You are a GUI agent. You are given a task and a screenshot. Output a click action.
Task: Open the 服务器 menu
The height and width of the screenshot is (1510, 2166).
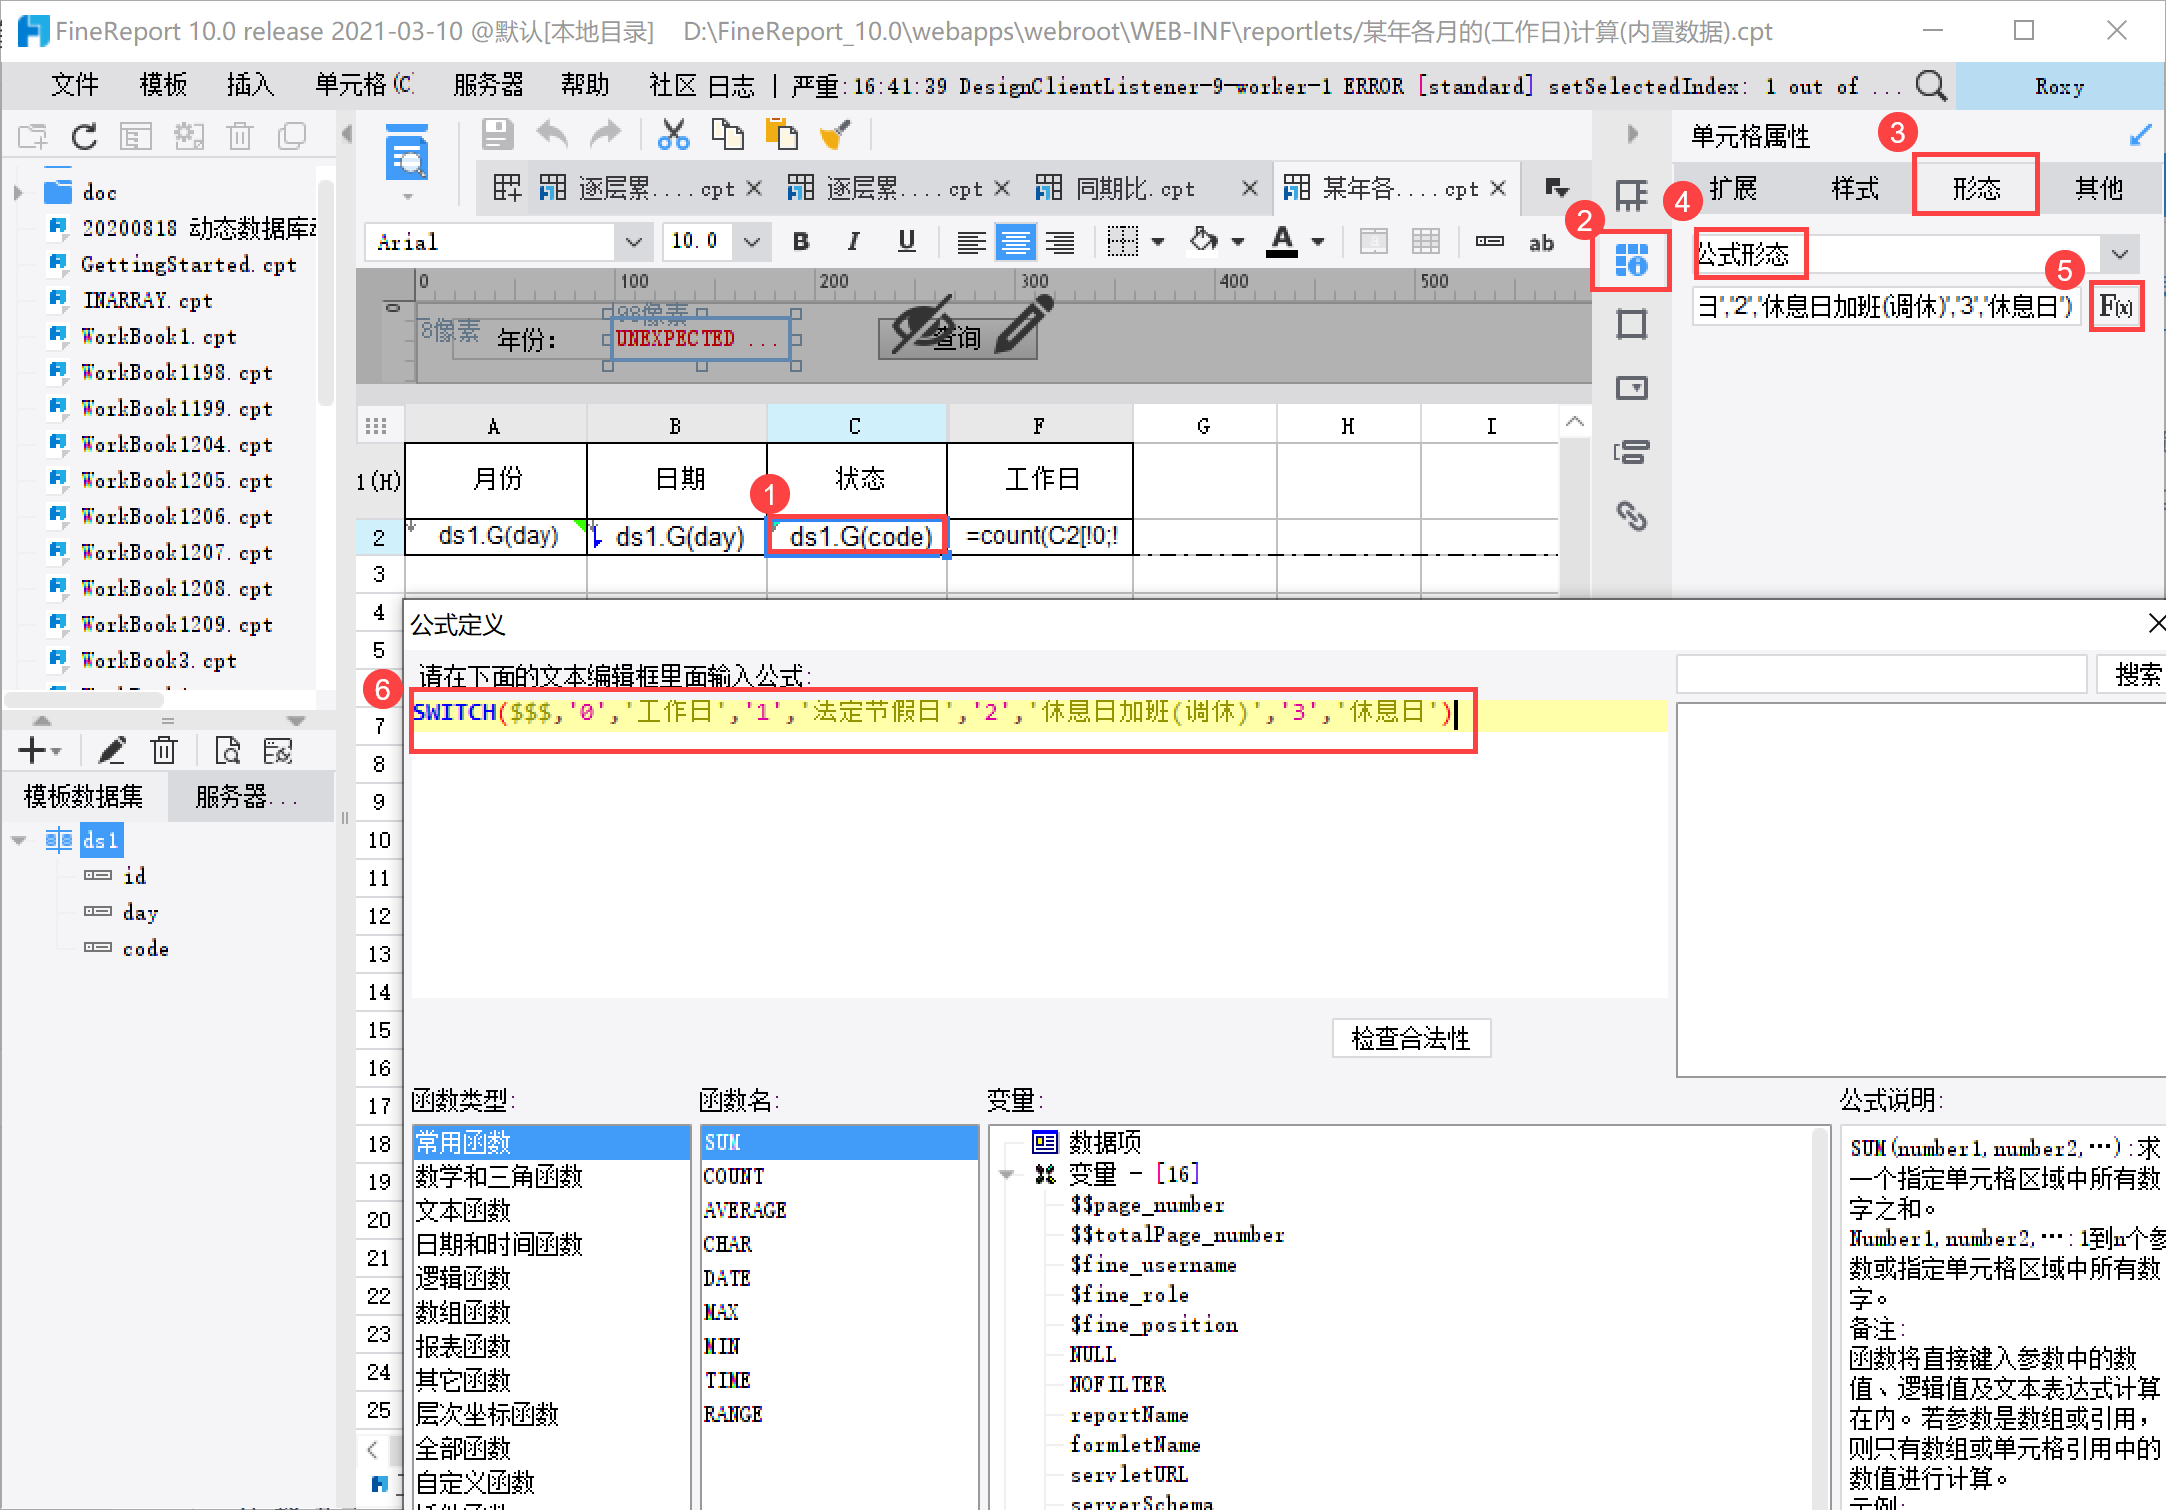pyautogui.click(x=488, y=86)
